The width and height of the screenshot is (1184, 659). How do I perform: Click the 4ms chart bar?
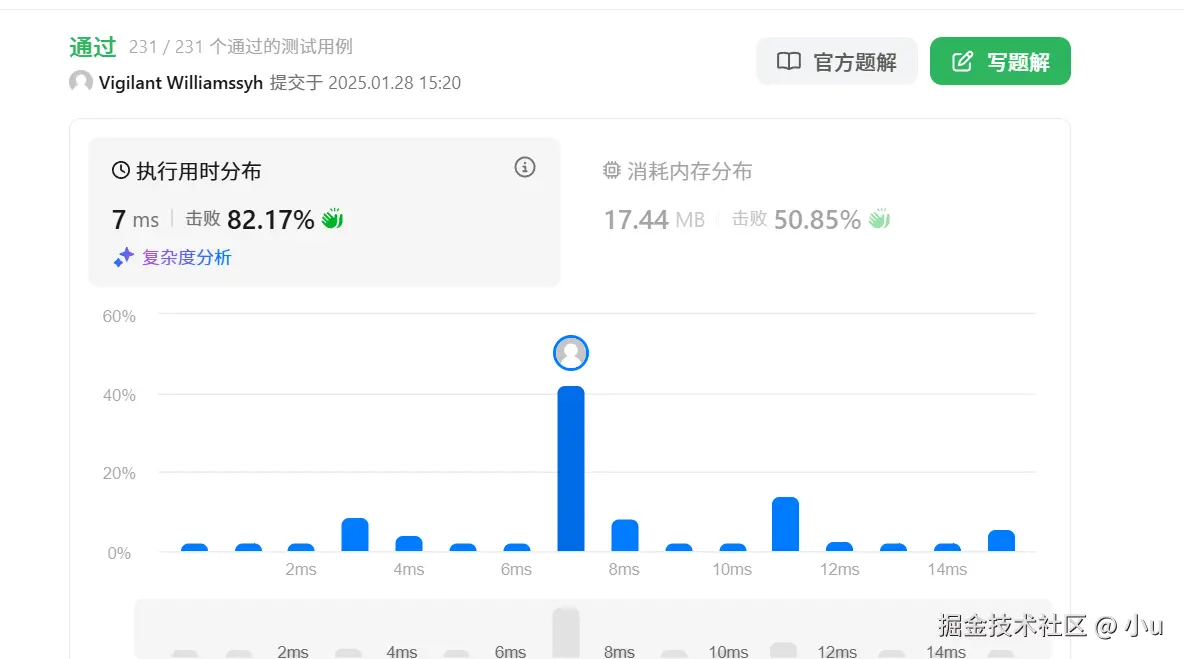[409, 544]
